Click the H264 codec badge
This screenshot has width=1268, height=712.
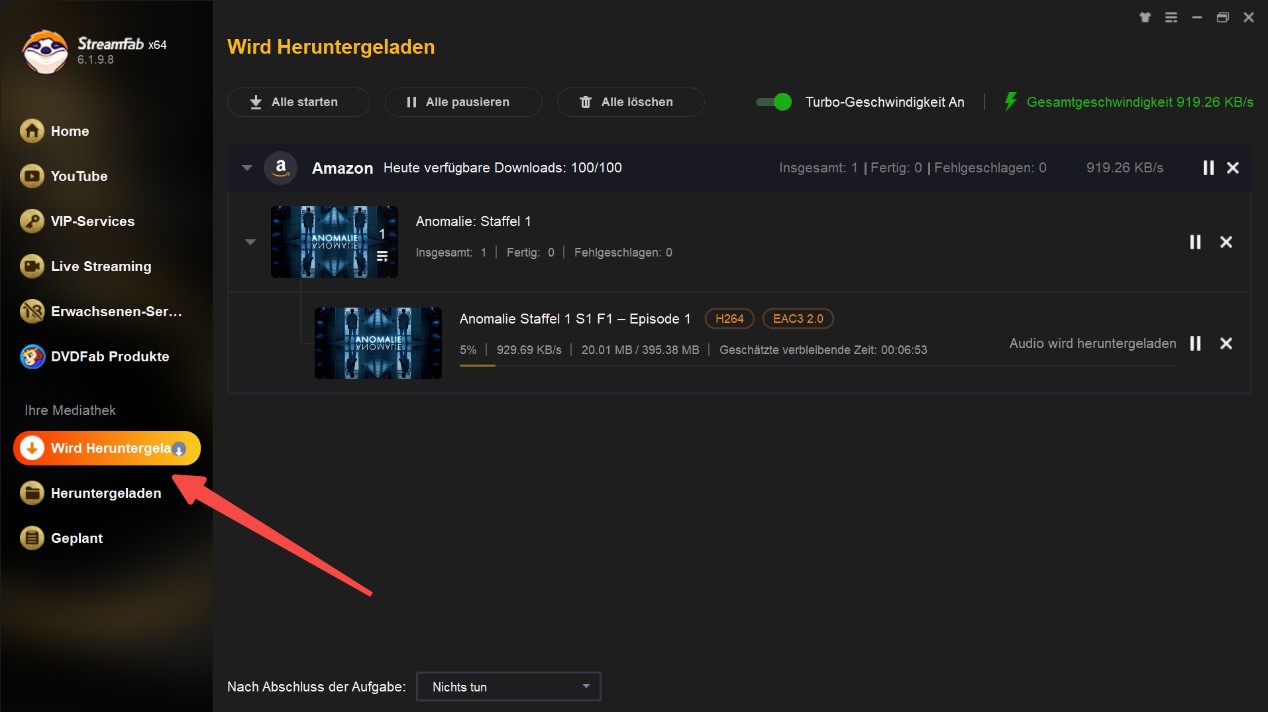pyautogui.click(x=730, y=319)
